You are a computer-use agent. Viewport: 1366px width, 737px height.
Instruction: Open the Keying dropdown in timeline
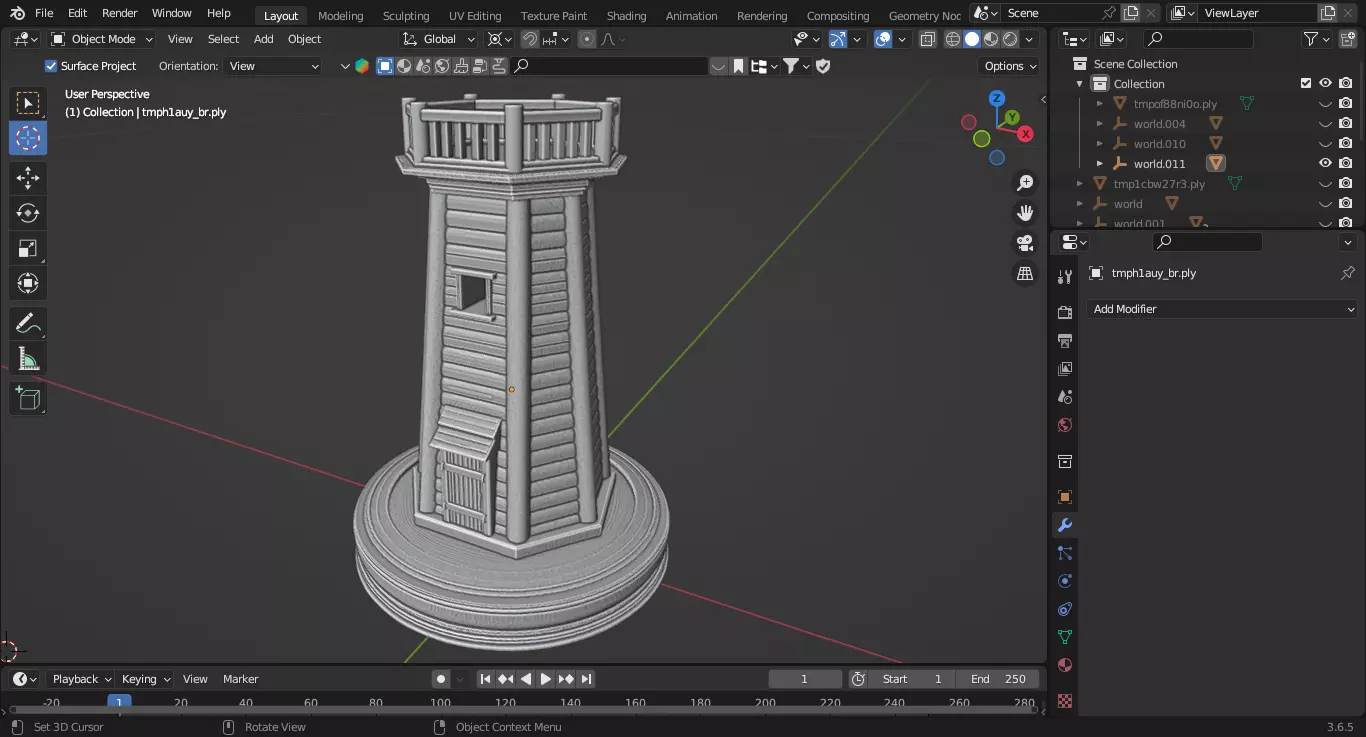[146, 679]
